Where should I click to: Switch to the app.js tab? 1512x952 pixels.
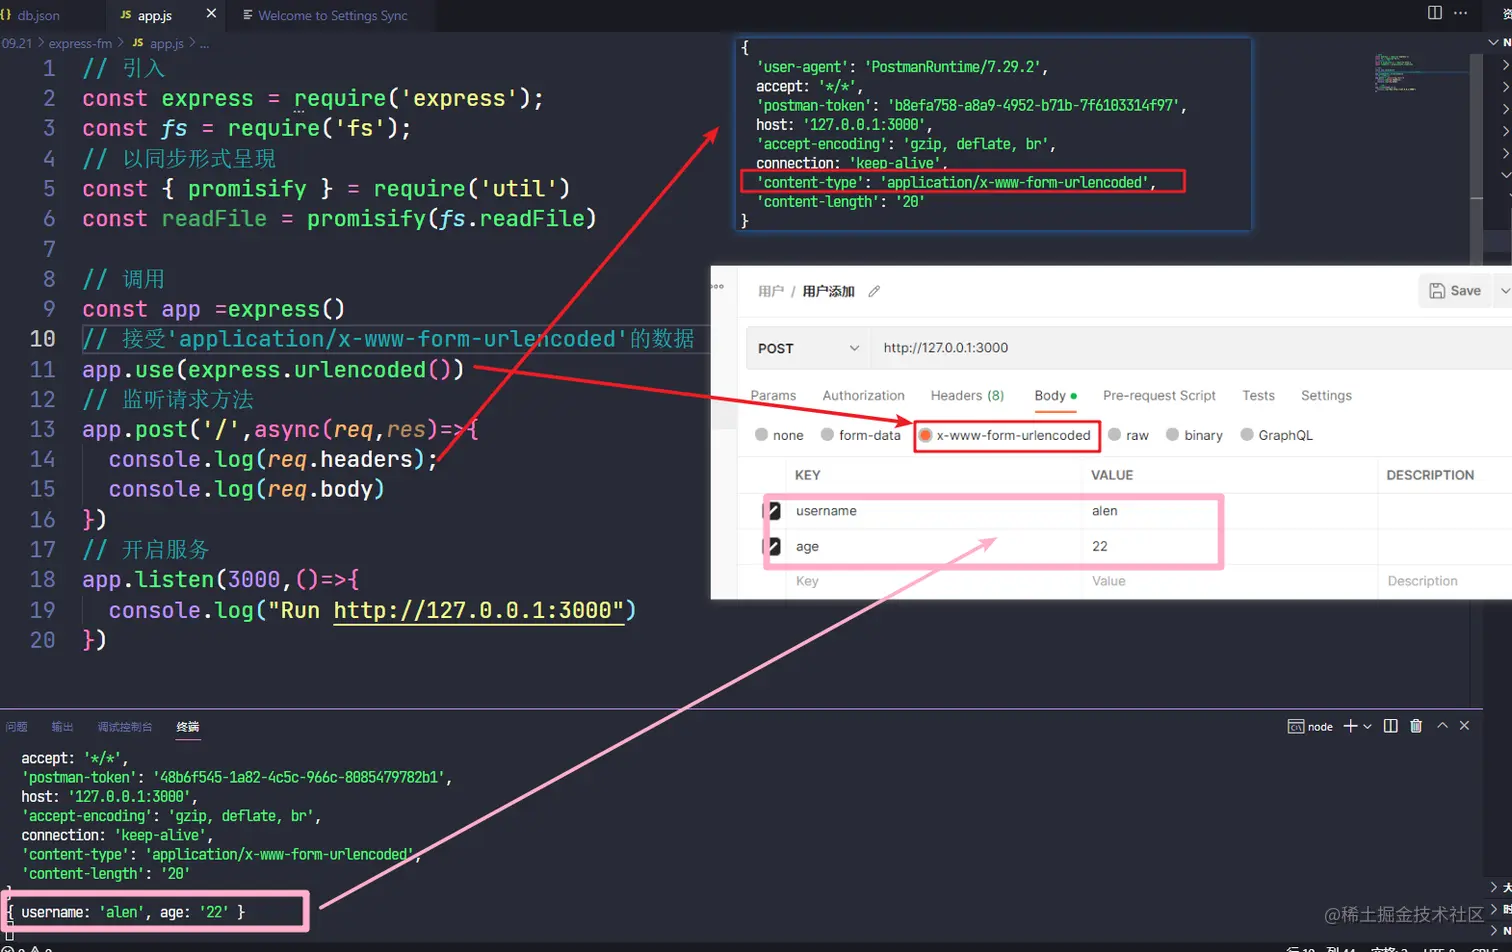pos(155,15)
